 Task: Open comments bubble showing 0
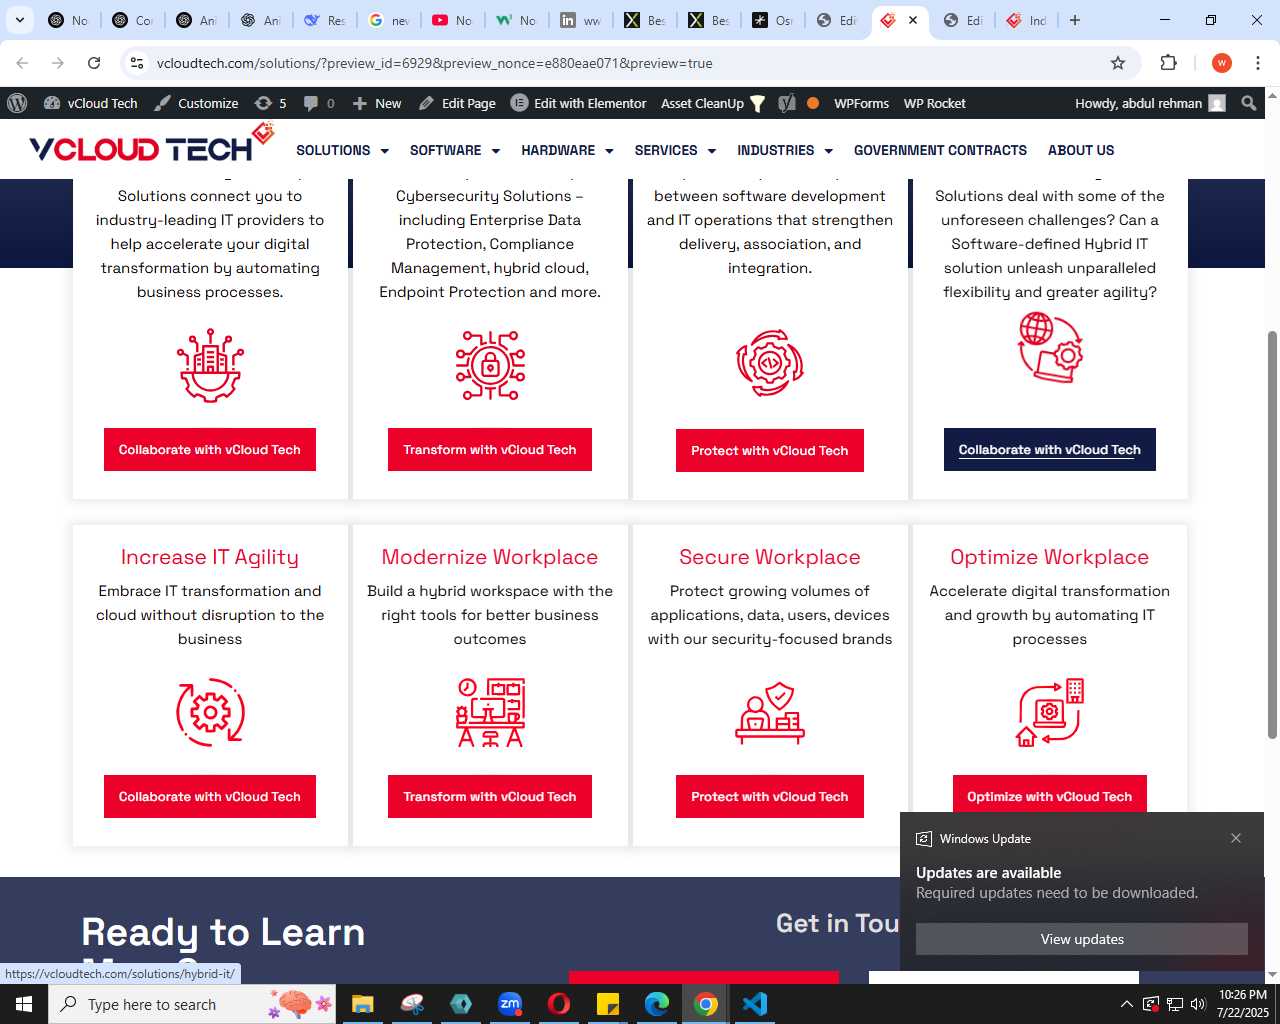coord(319,103)
